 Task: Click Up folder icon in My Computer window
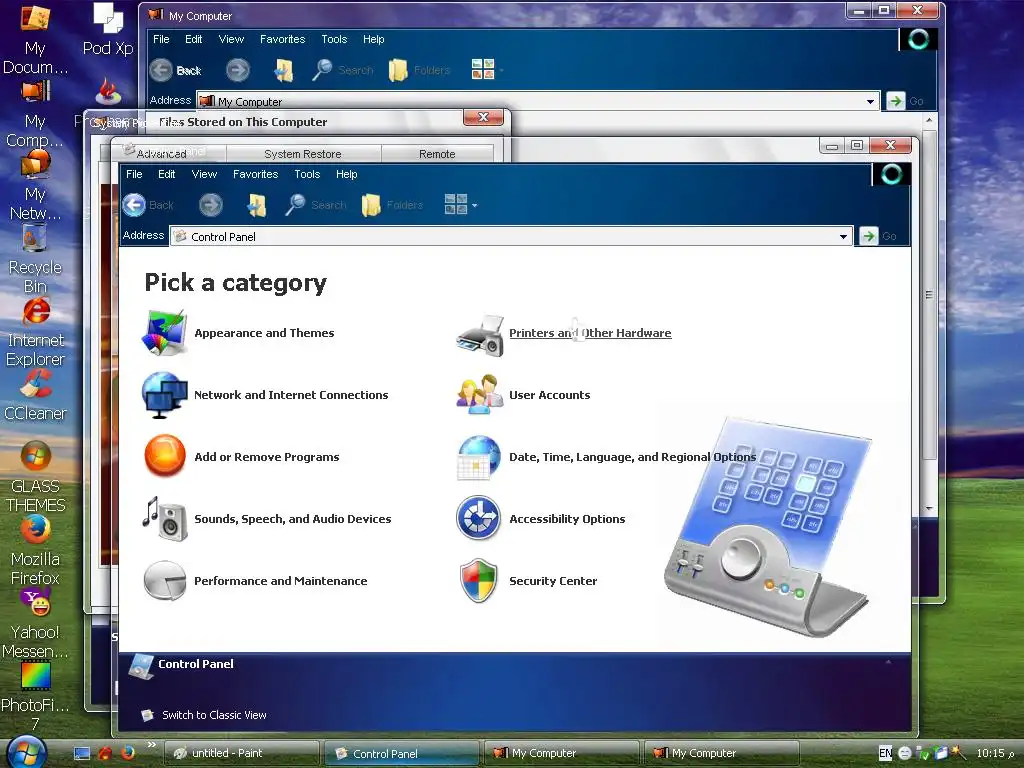(x=283, y=70)
